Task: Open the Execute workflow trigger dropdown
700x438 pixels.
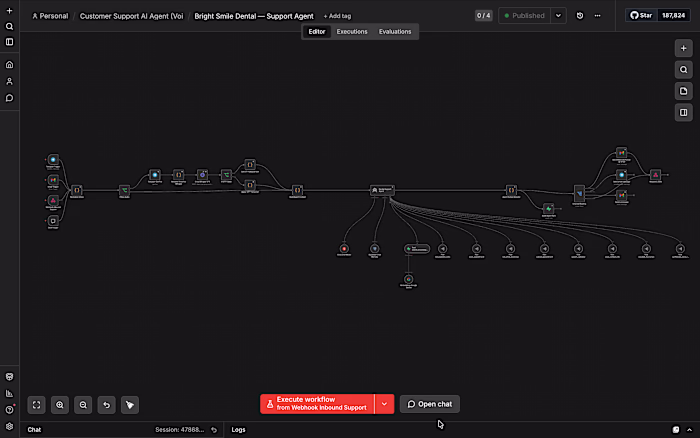Action: pyautogui.click(x=384, y=404)
